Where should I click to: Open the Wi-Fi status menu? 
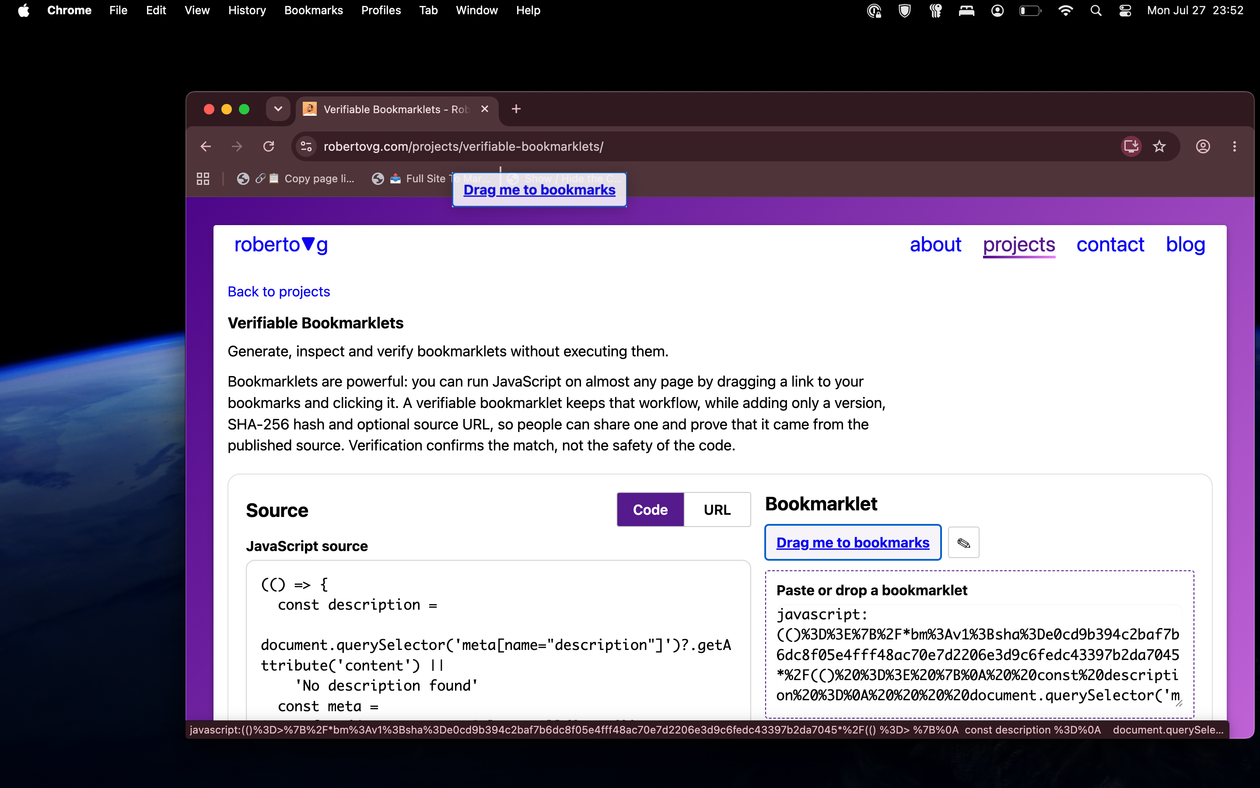[1066, 10]
